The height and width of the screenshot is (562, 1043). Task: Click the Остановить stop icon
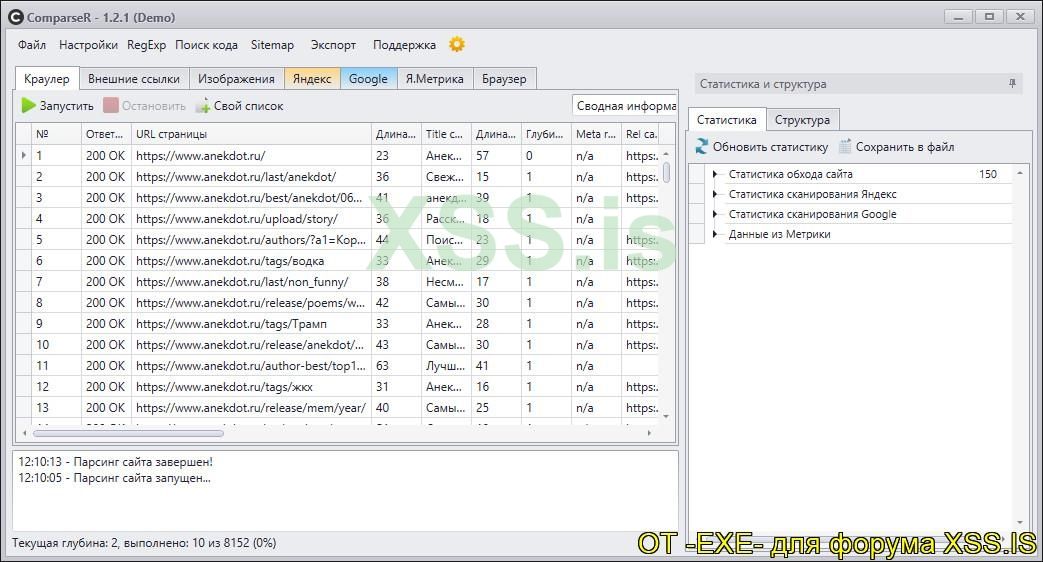111,106
